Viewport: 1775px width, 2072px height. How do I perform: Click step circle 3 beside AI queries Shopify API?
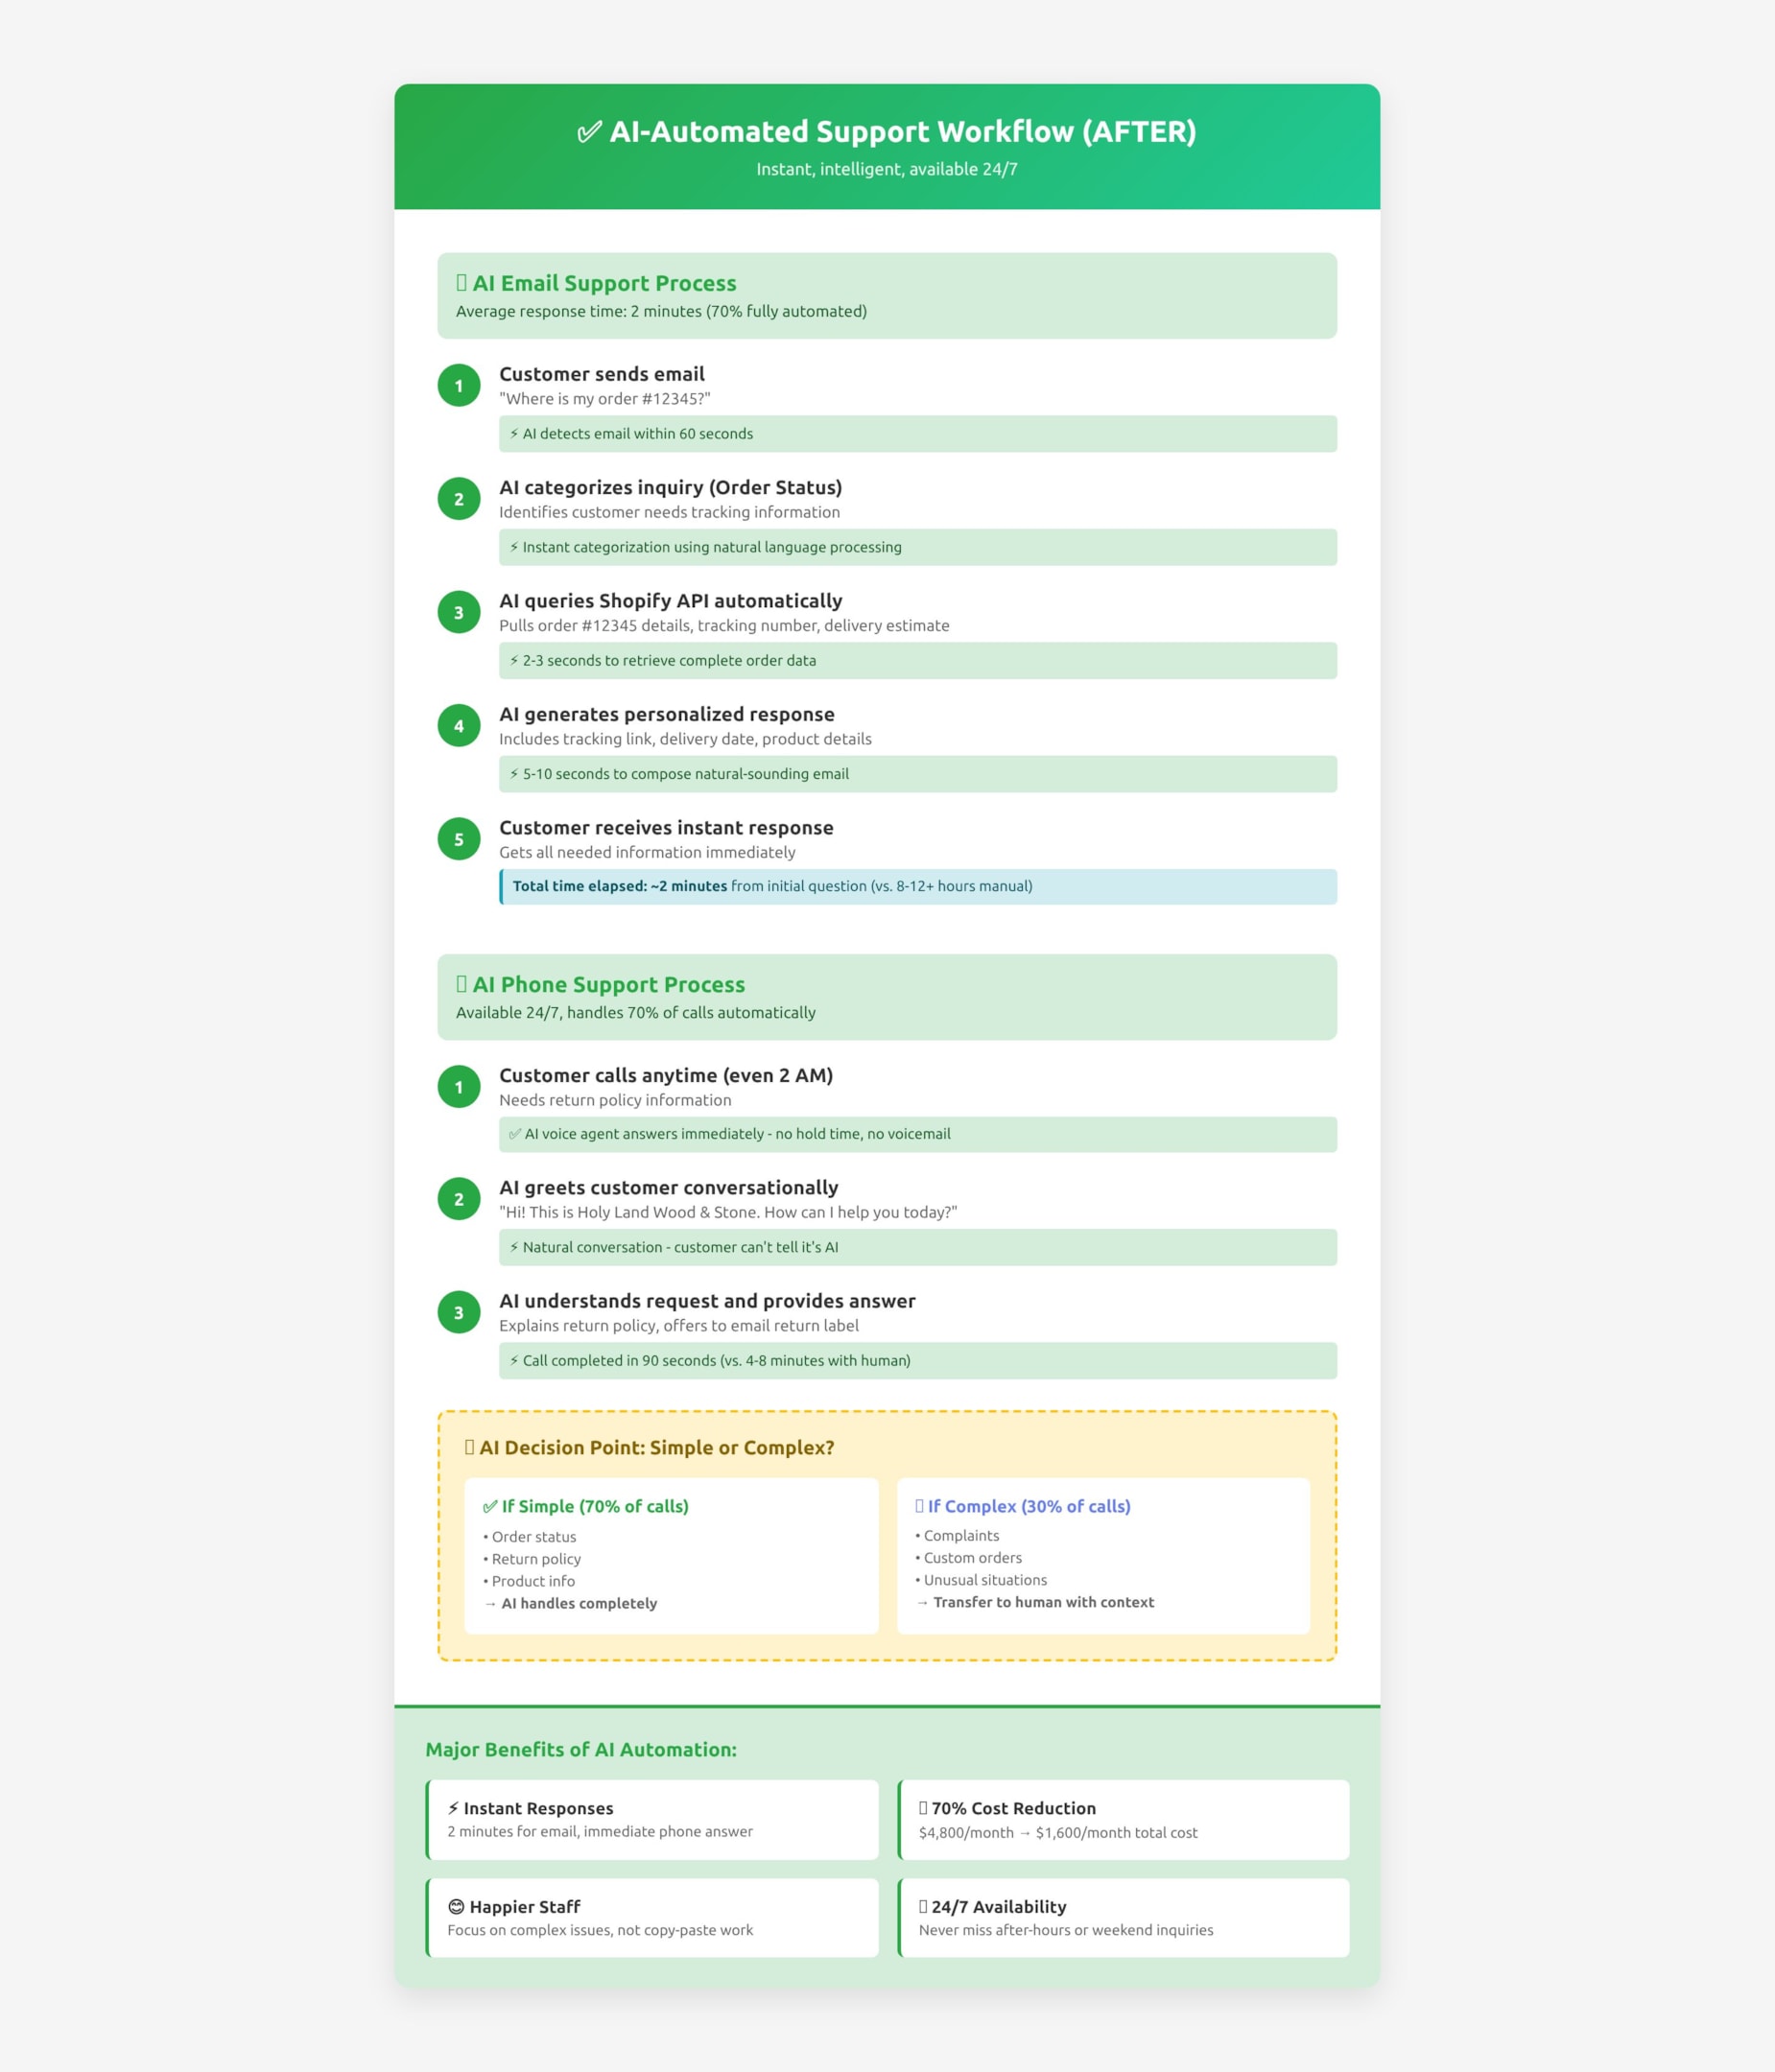coord(459,612)
